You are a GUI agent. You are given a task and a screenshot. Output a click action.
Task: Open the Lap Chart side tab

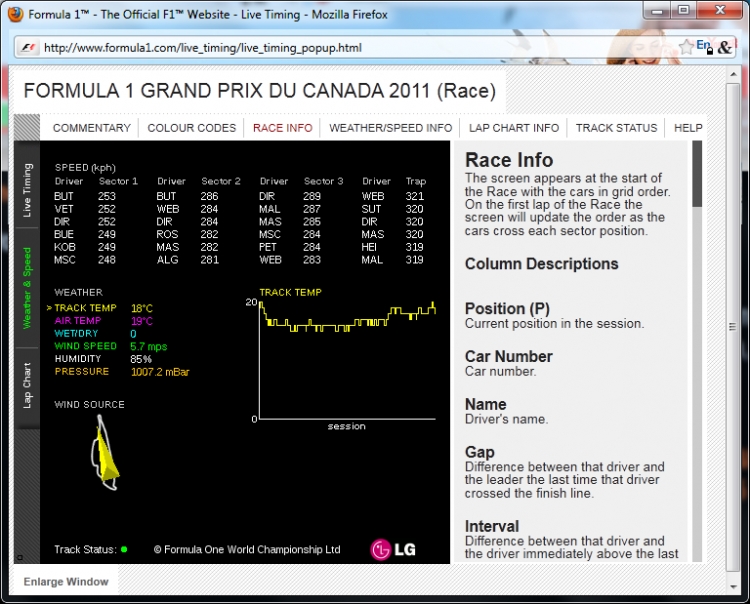click(27, 385)
